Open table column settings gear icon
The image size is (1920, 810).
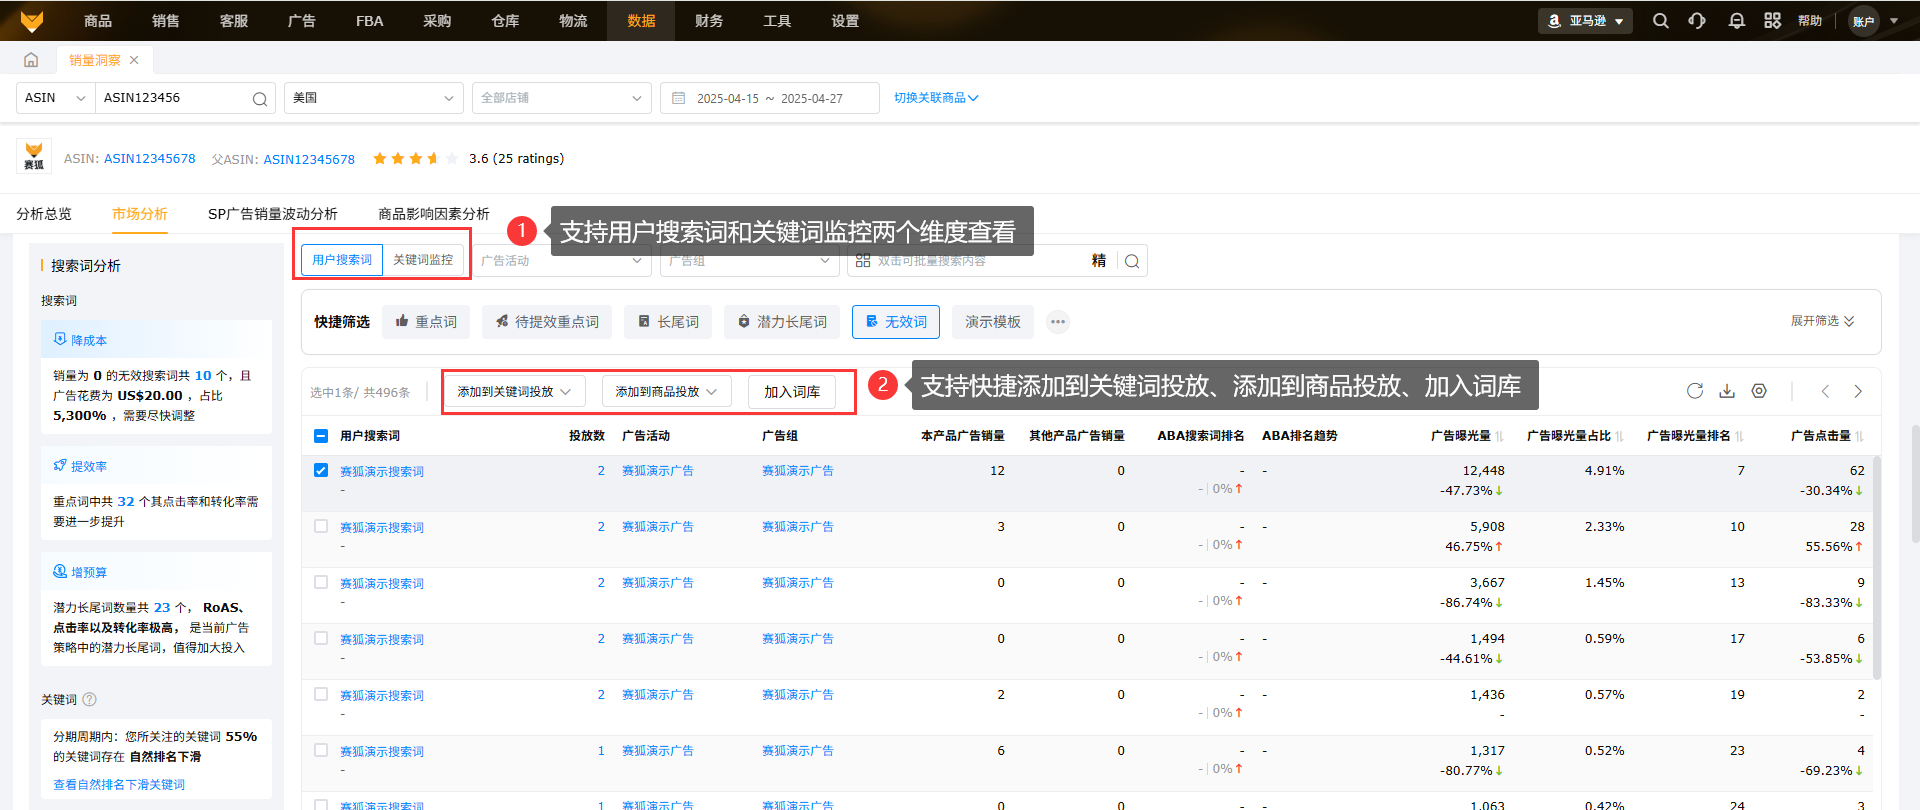click(1759, 391)
